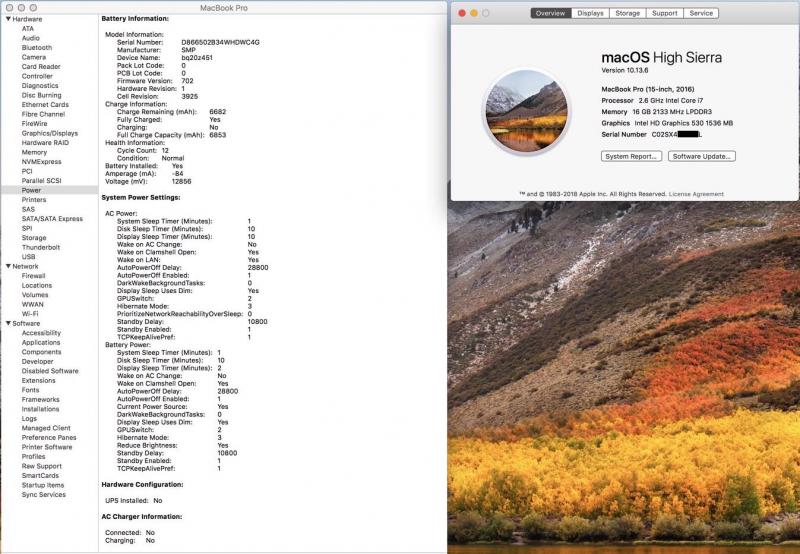Close the About This Mac window
The width and height of the screenshot is (800, 554).
point(460,13)
